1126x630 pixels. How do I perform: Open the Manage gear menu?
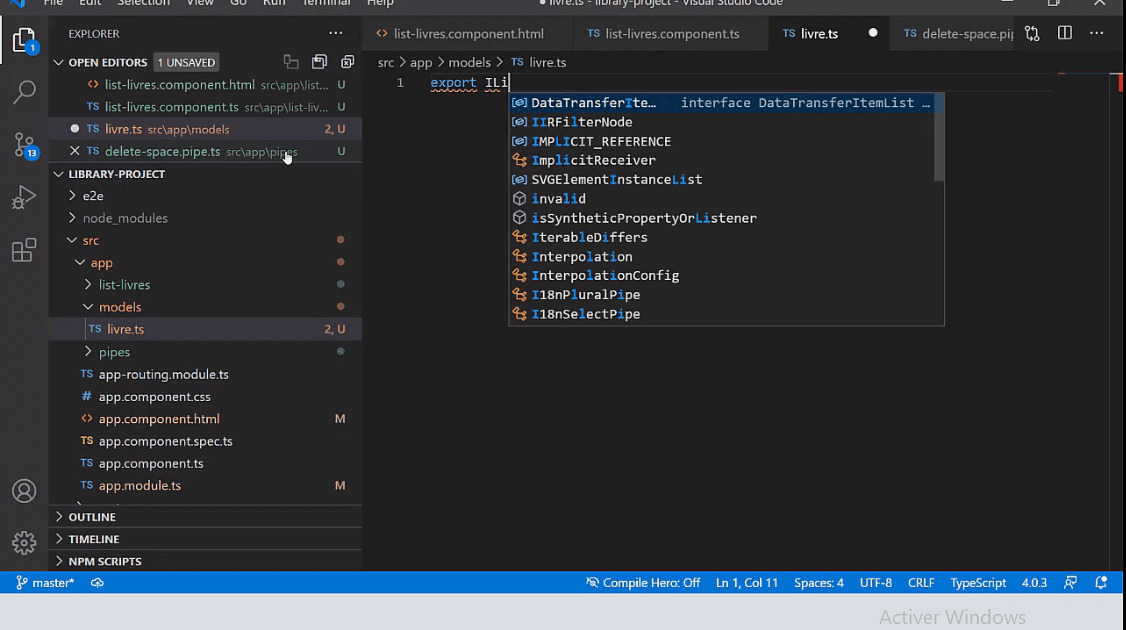point(23,543)
